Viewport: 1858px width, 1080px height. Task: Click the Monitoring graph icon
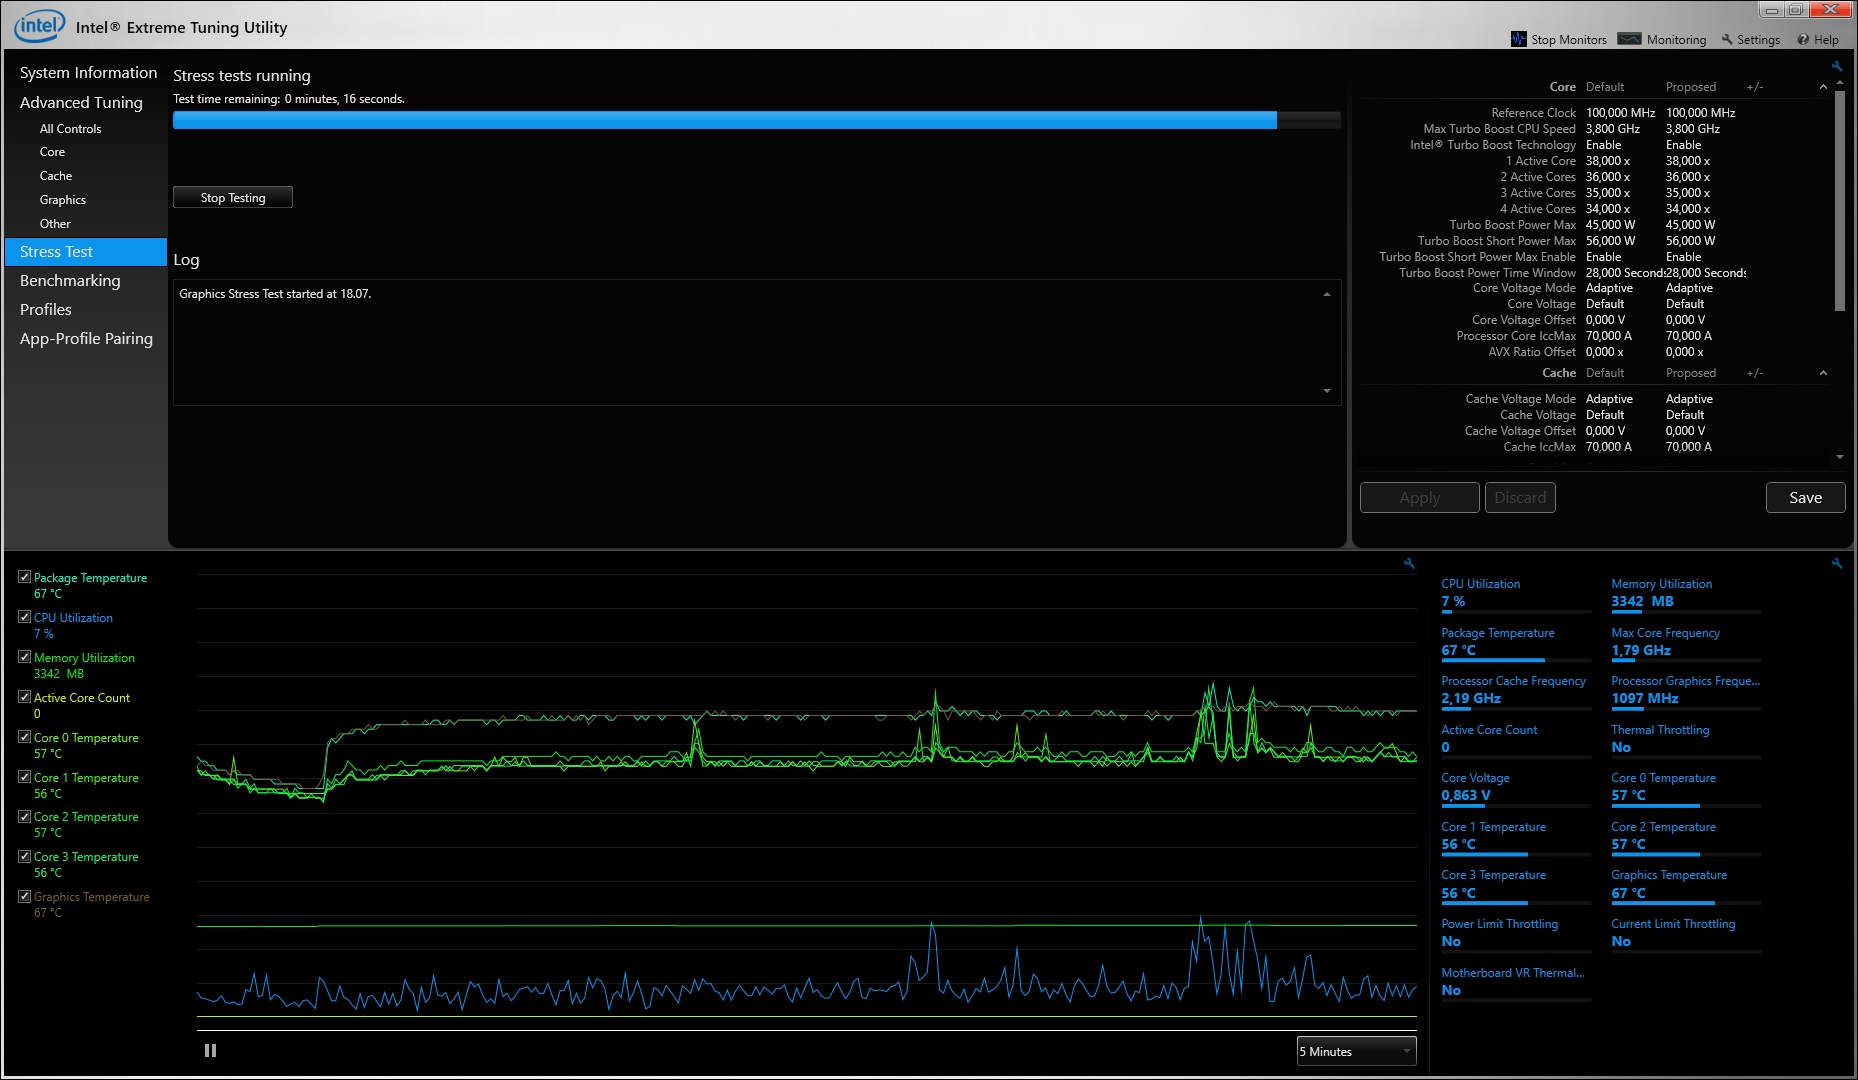click(1629, 39)
